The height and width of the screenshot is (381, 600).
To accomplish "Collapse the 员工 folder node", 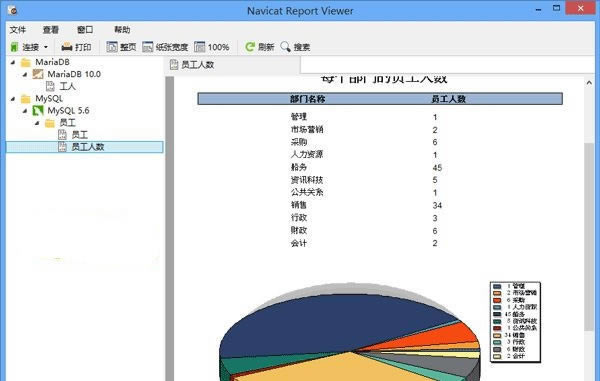I will point(37,123).
